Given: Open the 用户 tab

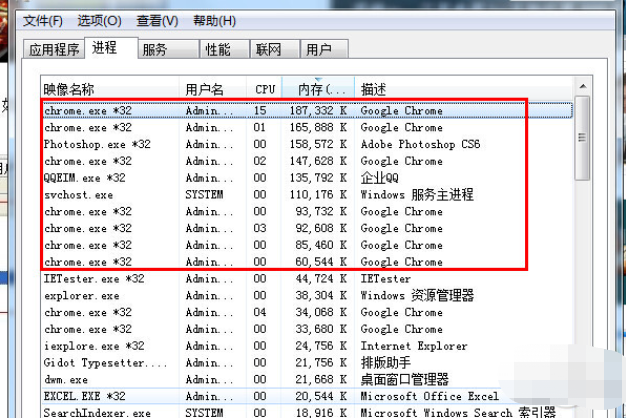Looking at the screenshot, I should pos(324,50).
